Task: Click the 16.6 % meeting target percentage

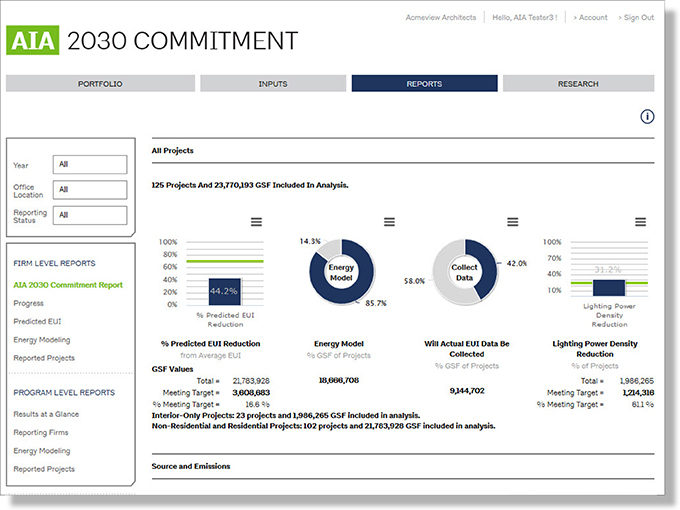Action: pos(258,404)
